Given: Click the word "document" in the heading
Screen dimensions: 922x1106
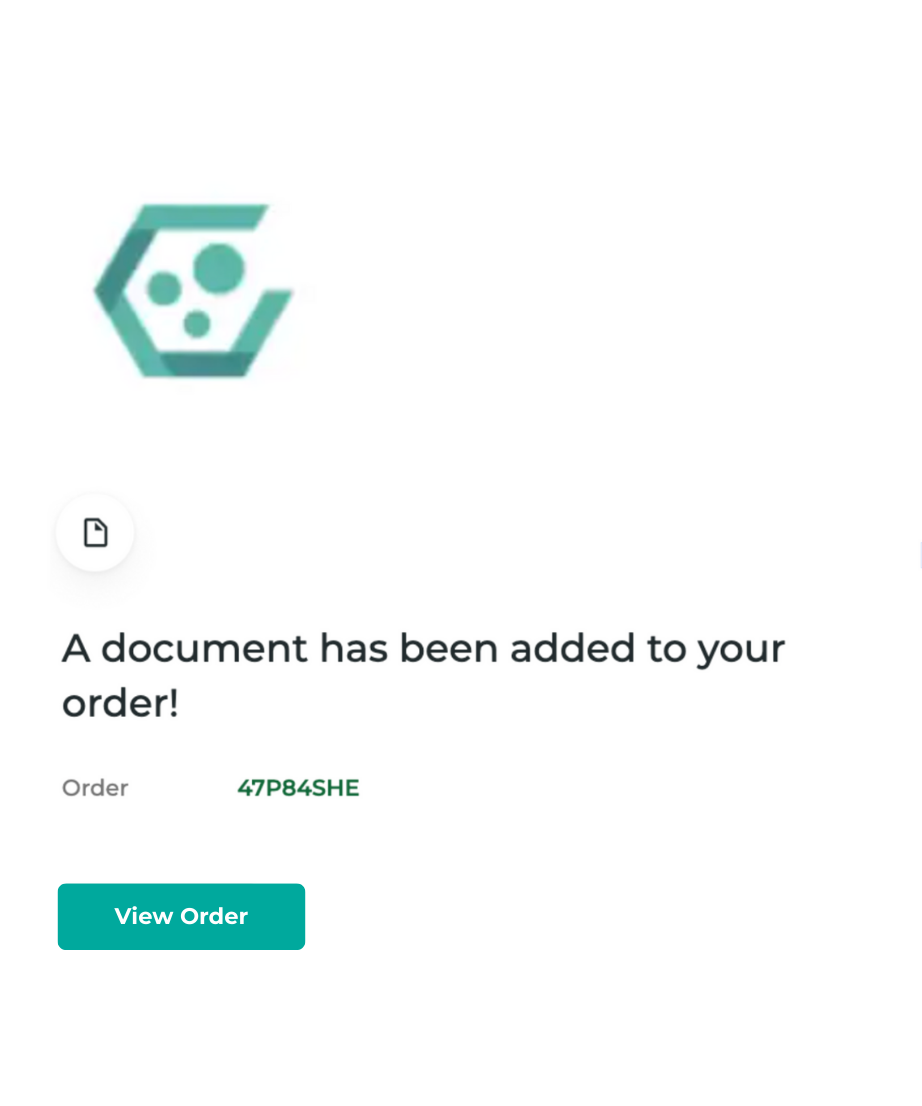Looking at the screenshot, I should [x=205, y=648].
